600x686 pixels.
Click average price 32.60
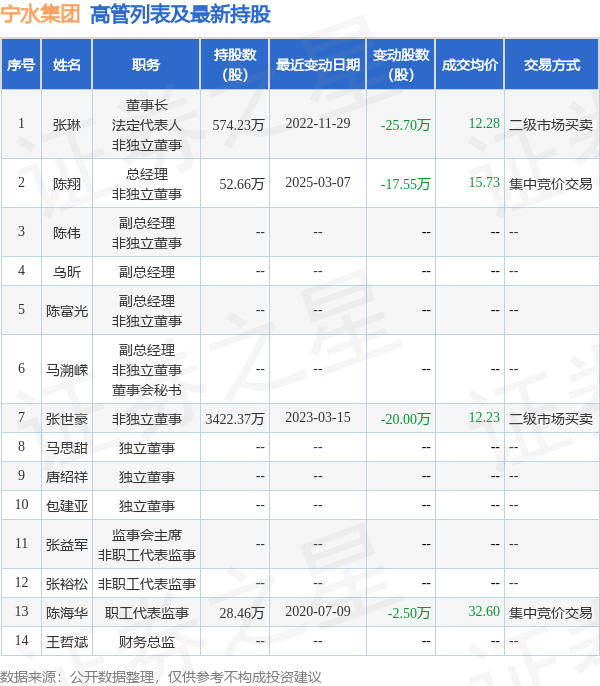(x=484, y=611)
